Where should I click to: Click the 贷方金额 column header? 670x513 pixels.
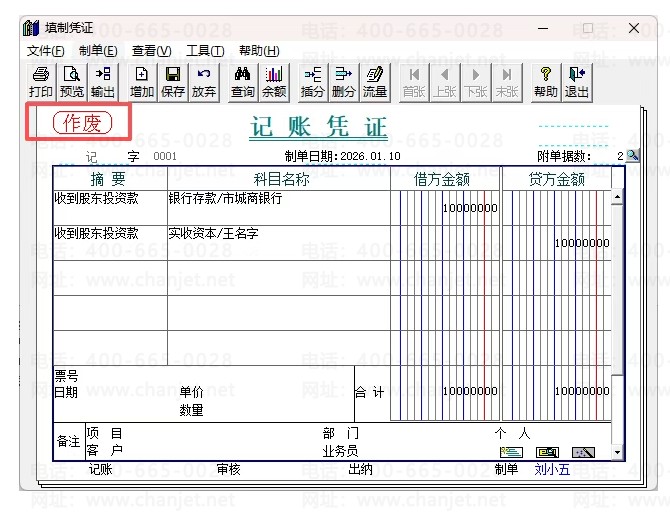[556, 179]
